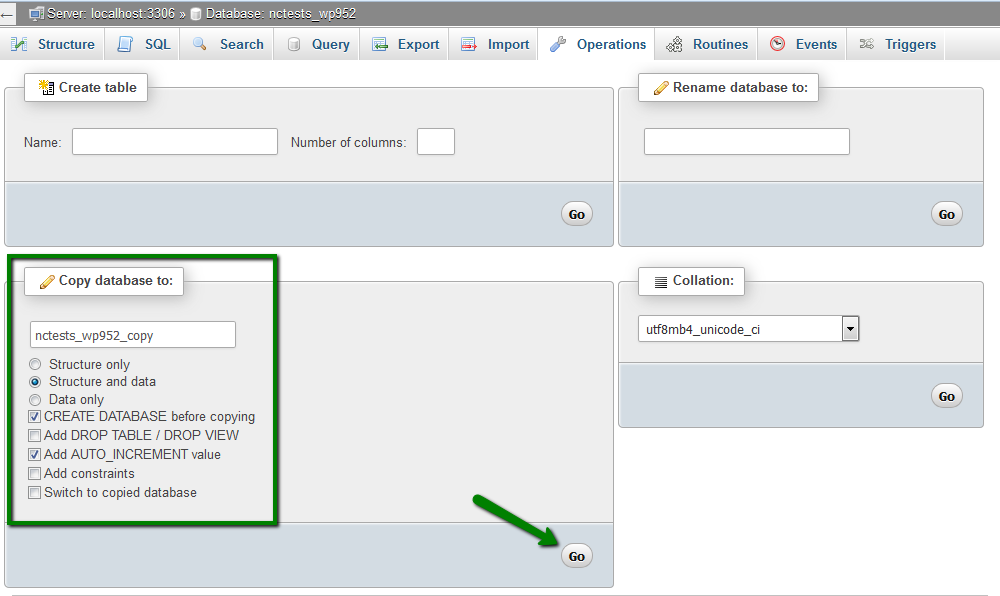The width and height of the screenshot is (1000, 596).
Task: Click the Search magnifier icon
Action: [200, 44]
